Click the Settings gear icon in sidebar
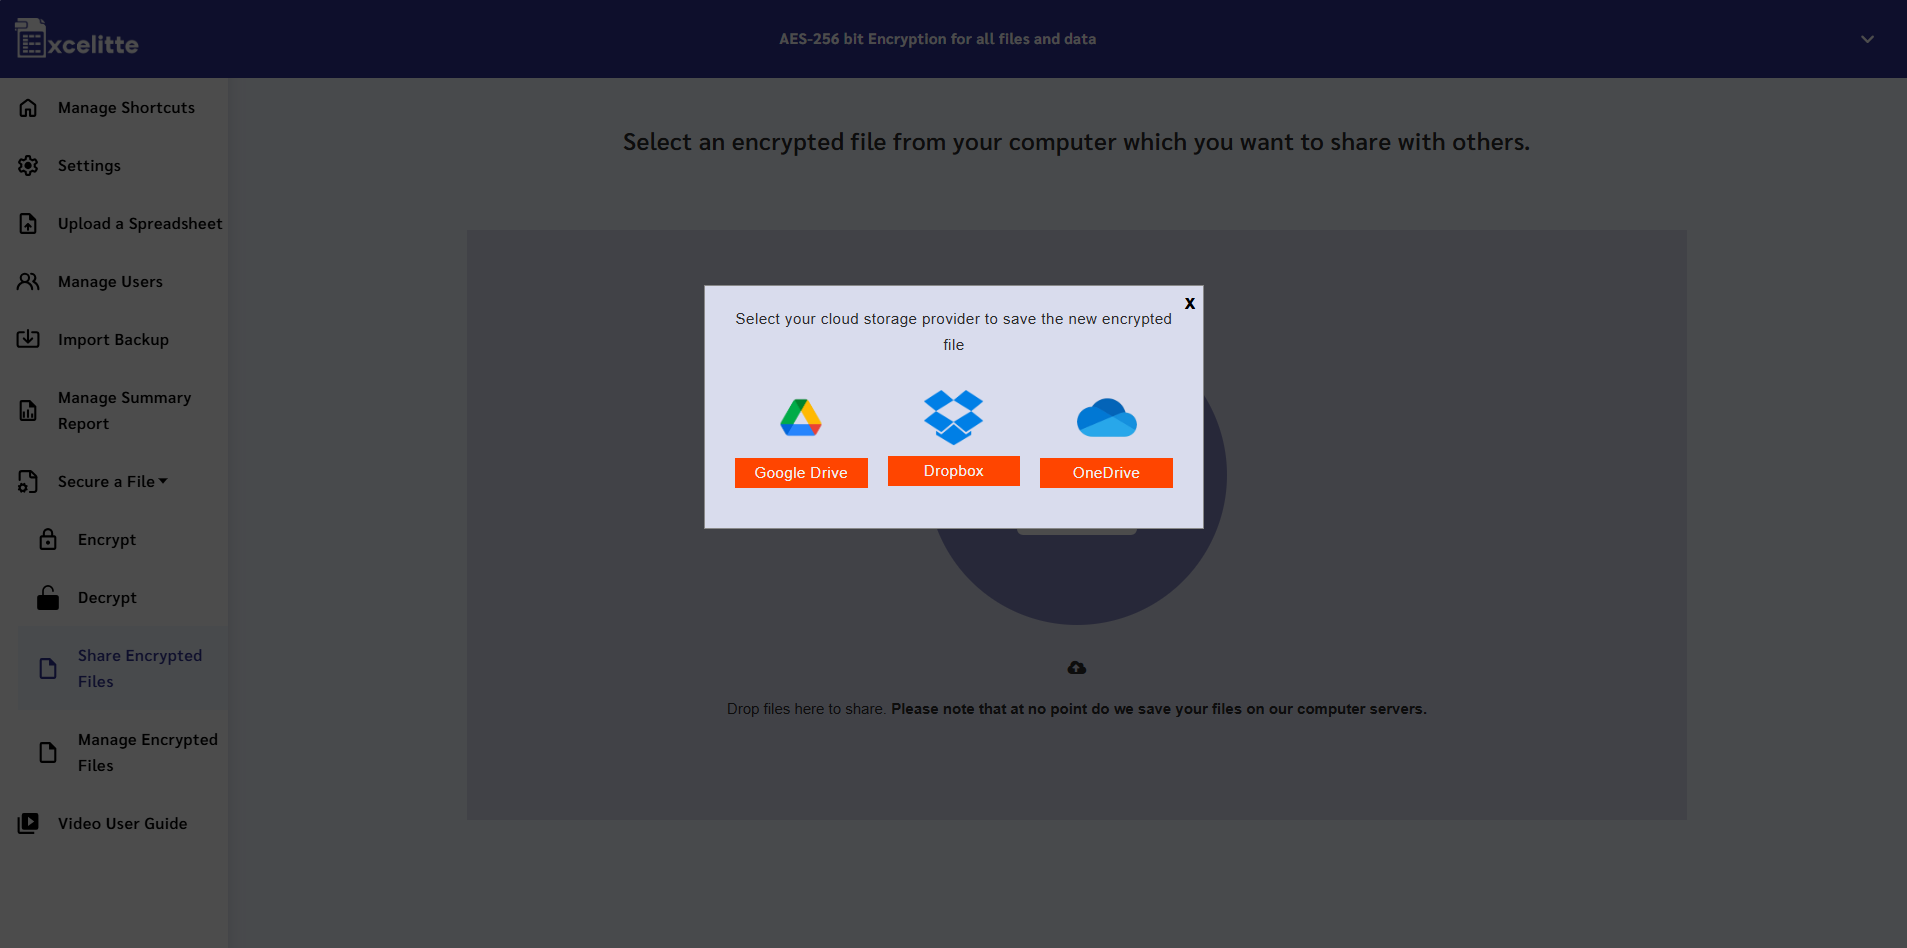Viewport: 1907px width, 948px height. tap(28, 166)
